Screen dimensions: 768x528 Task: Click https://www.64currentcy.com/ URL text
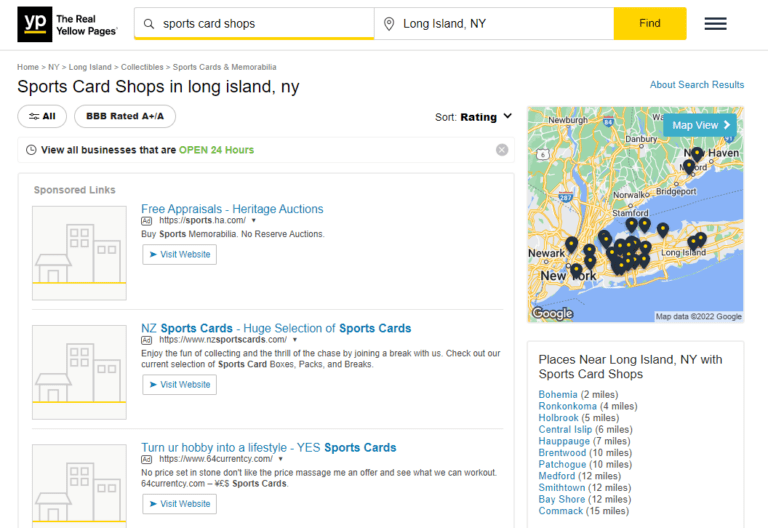point(216,459)
